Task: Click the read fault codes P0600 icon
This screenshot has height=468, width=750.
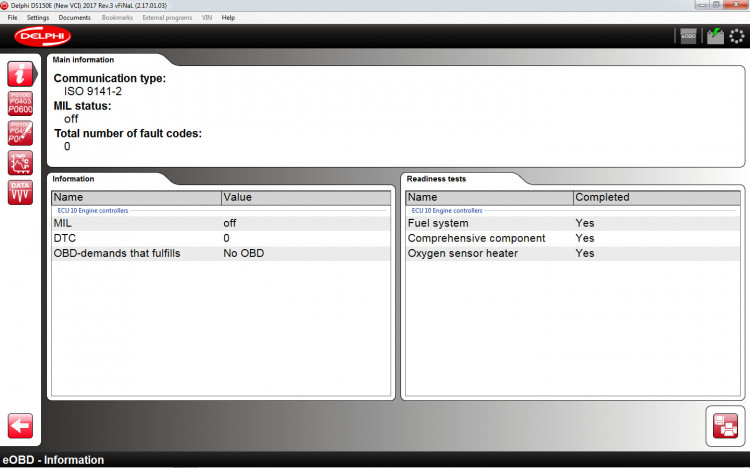Action: coord(20,103)
